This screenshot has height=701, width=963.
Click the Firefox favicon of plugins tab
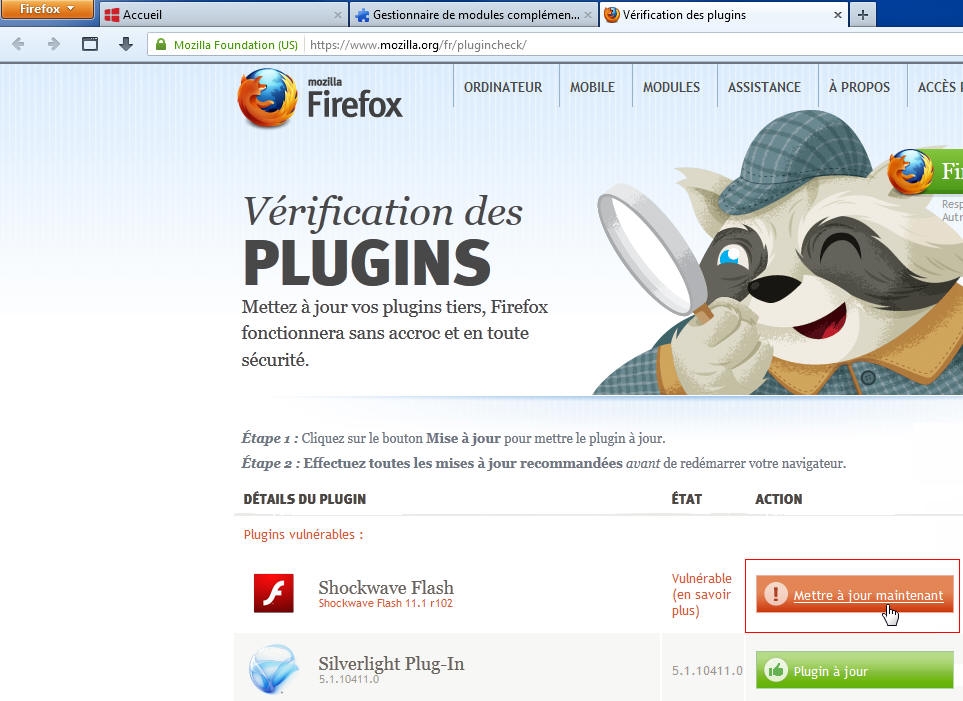pos(612,15)
